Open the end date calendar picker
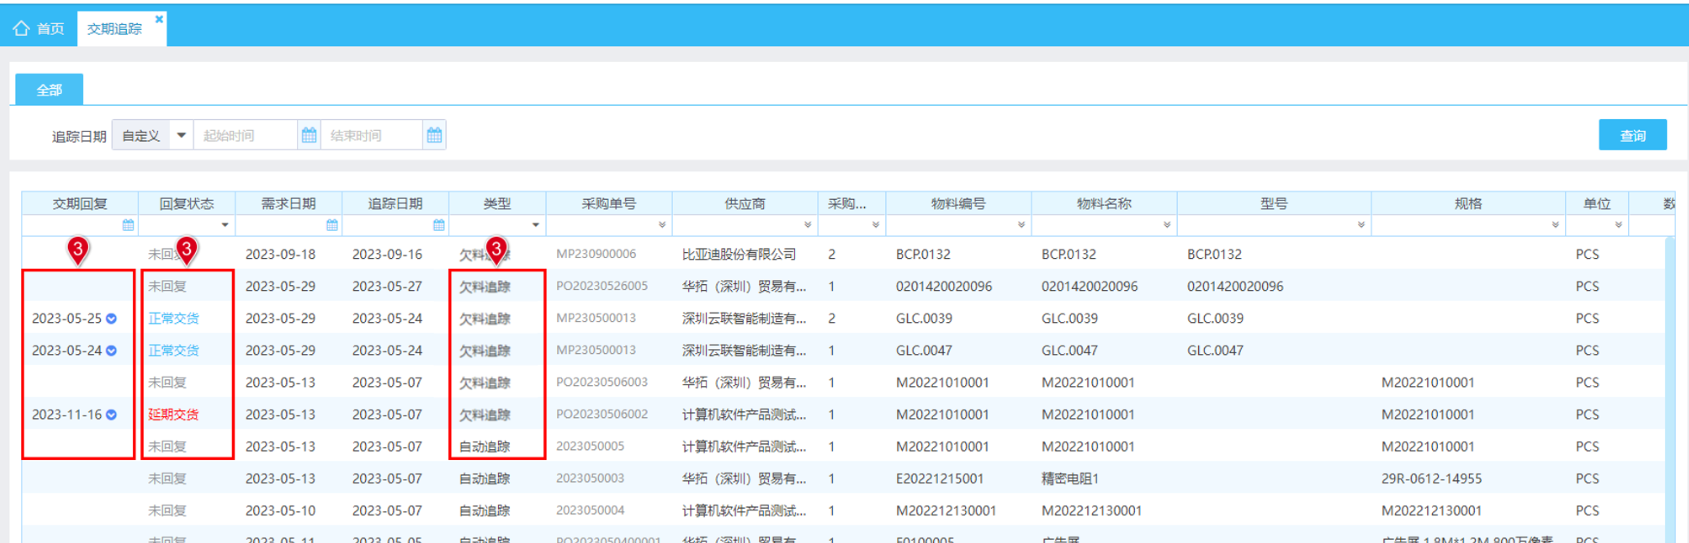The width and height of the screenshot is (1689, 543). click(x=434, y=135)
